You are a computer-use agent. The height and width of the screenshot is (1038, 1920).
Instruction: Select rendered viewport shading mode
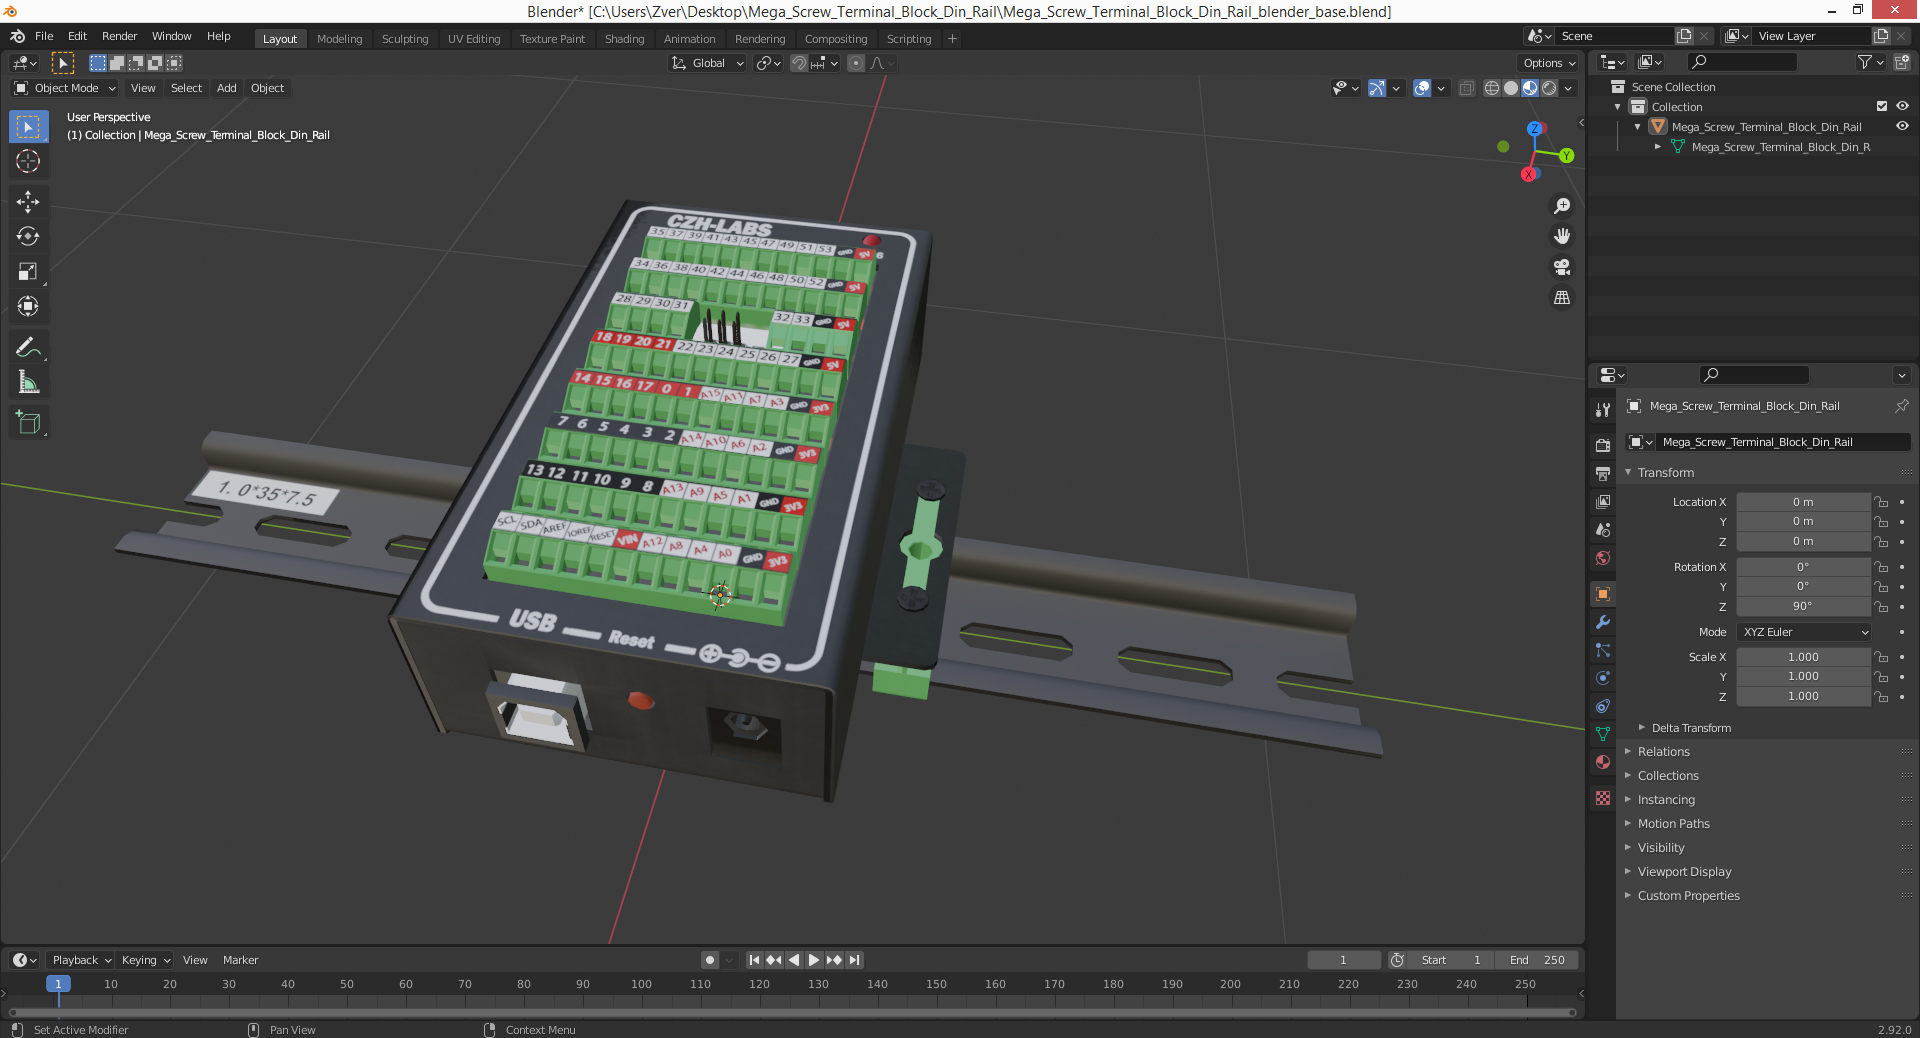(1549, 88)
